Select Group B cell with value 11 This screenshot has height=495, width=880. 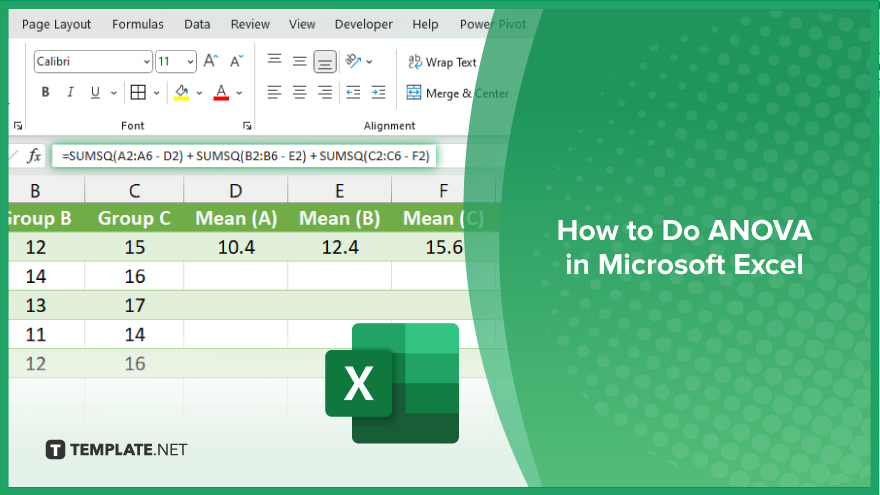point(47,334)
